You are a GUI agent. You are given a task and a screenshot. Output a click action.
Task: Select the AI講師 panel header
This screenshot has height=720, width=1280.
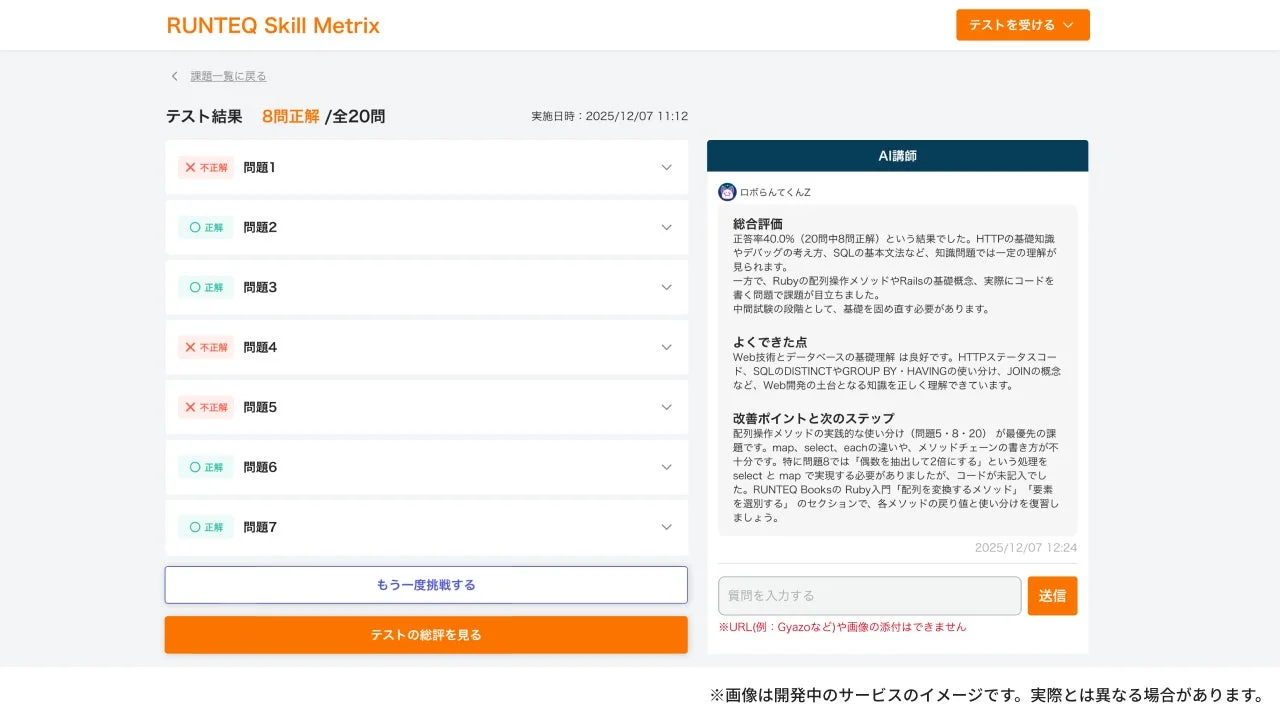click(x=897, y=155)
